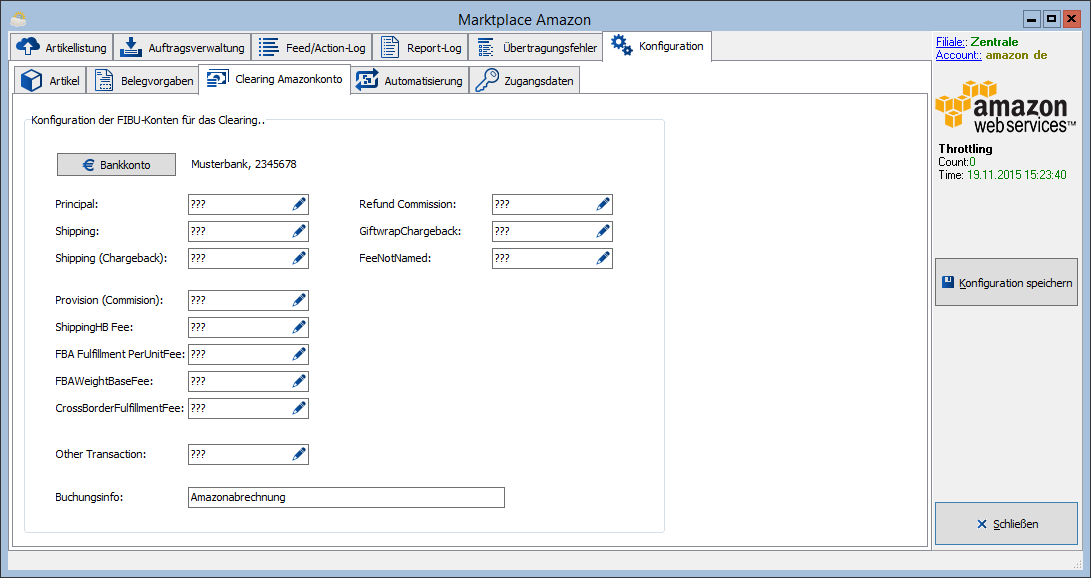This screenshot has width=1091, height=578.
Task: Edit Shipping (Chargeback) via pencil icon
Action: (x=299, y=259)
